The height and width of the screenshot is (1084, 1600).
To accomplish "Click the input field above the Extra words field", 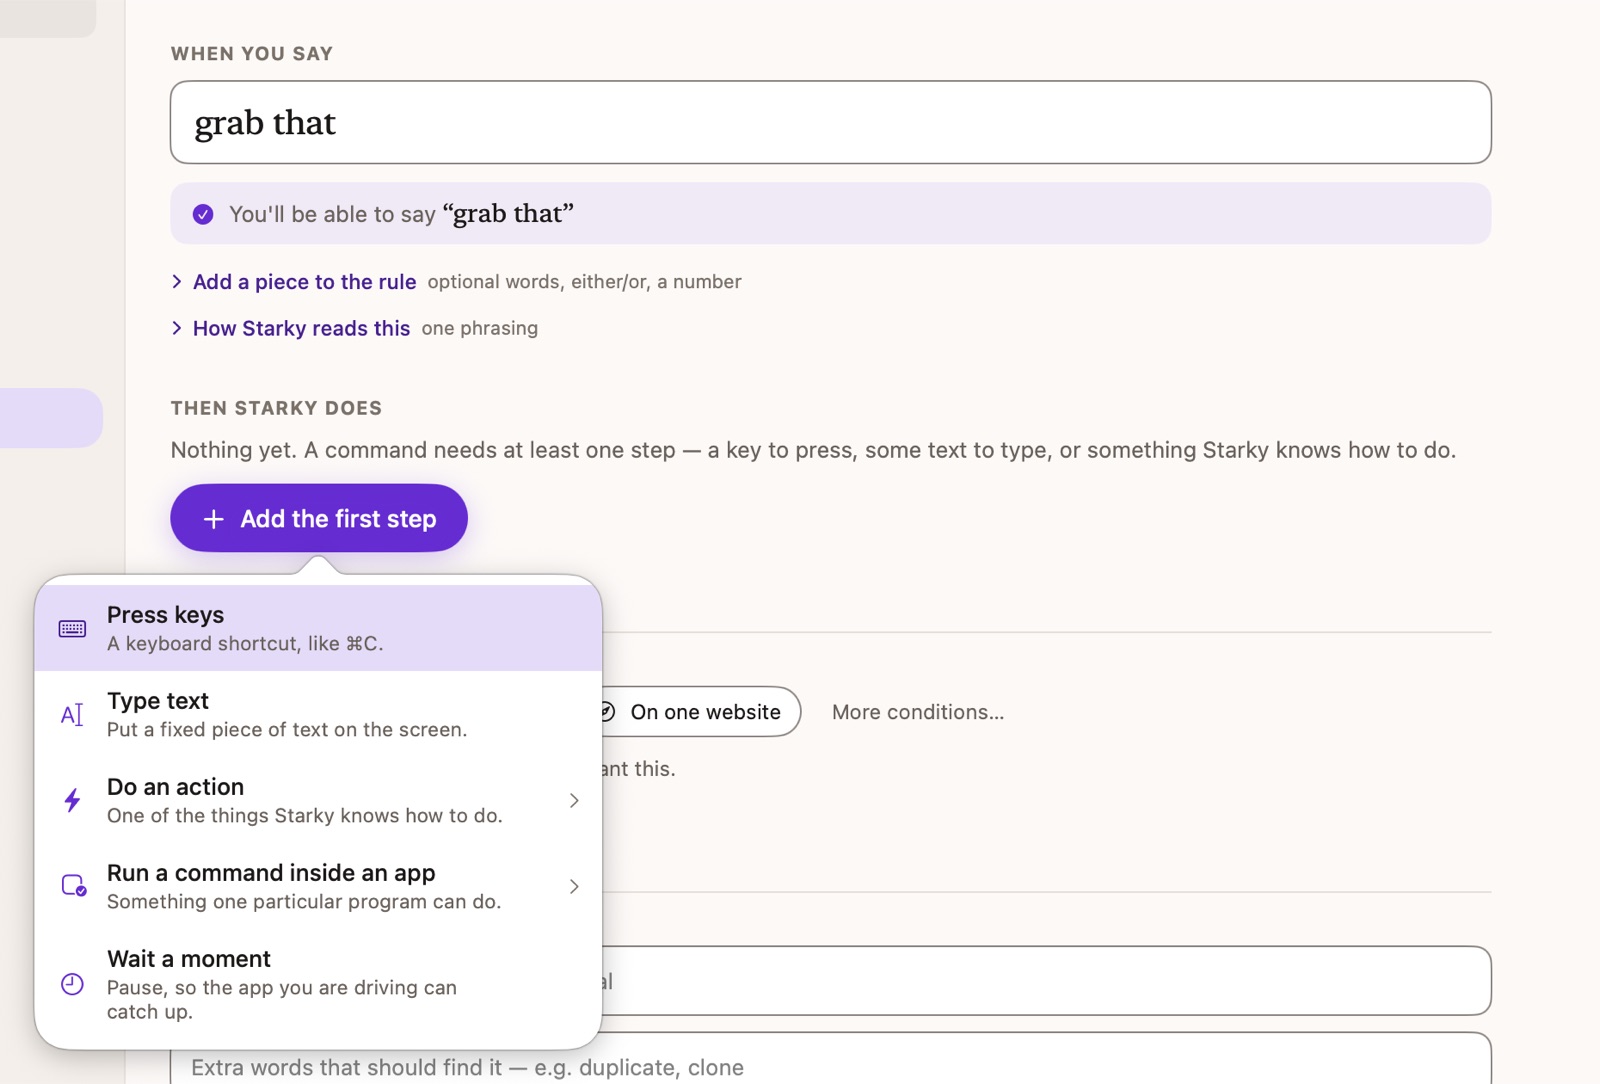I will coord(1046,981).
